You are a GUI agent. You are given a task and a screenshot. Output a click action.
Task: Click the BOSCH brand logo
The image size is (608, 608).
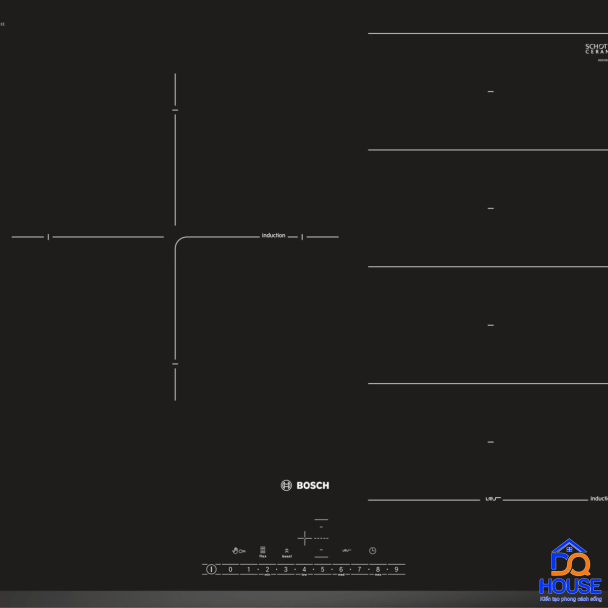point(305,485)
